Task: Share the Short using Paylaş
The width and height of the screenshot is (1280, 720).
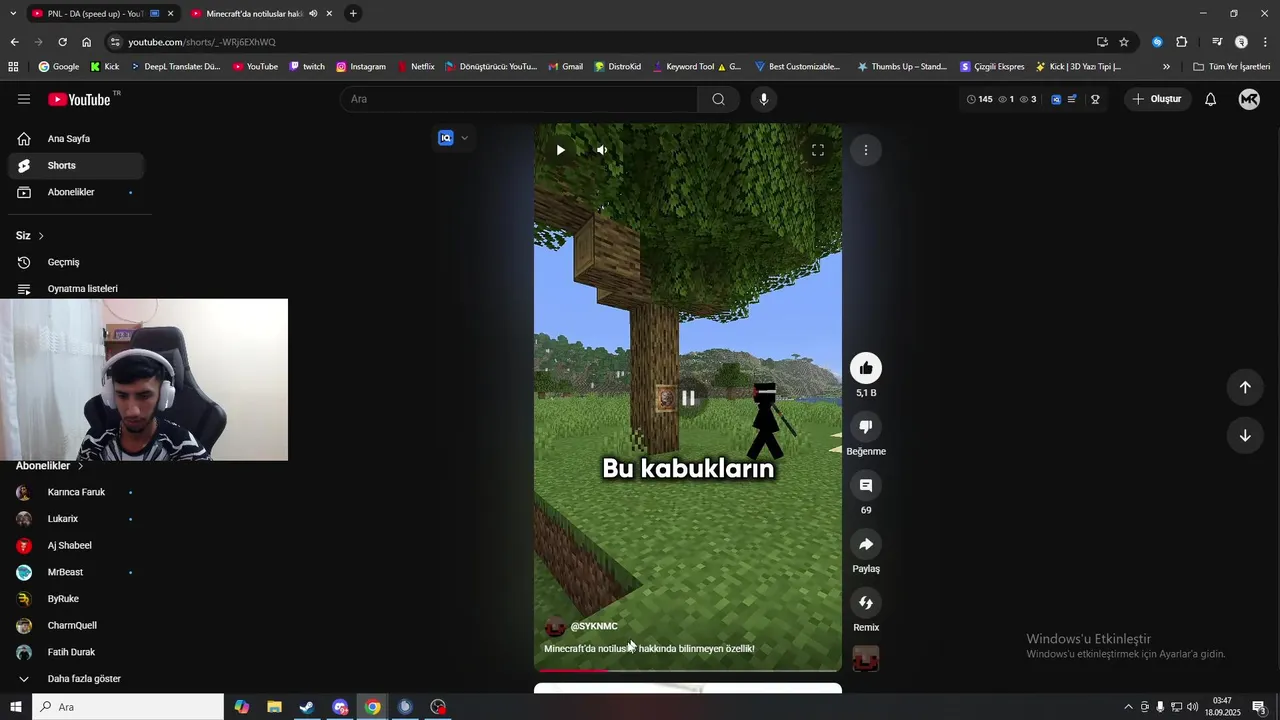Action: (x=866, y=544)
